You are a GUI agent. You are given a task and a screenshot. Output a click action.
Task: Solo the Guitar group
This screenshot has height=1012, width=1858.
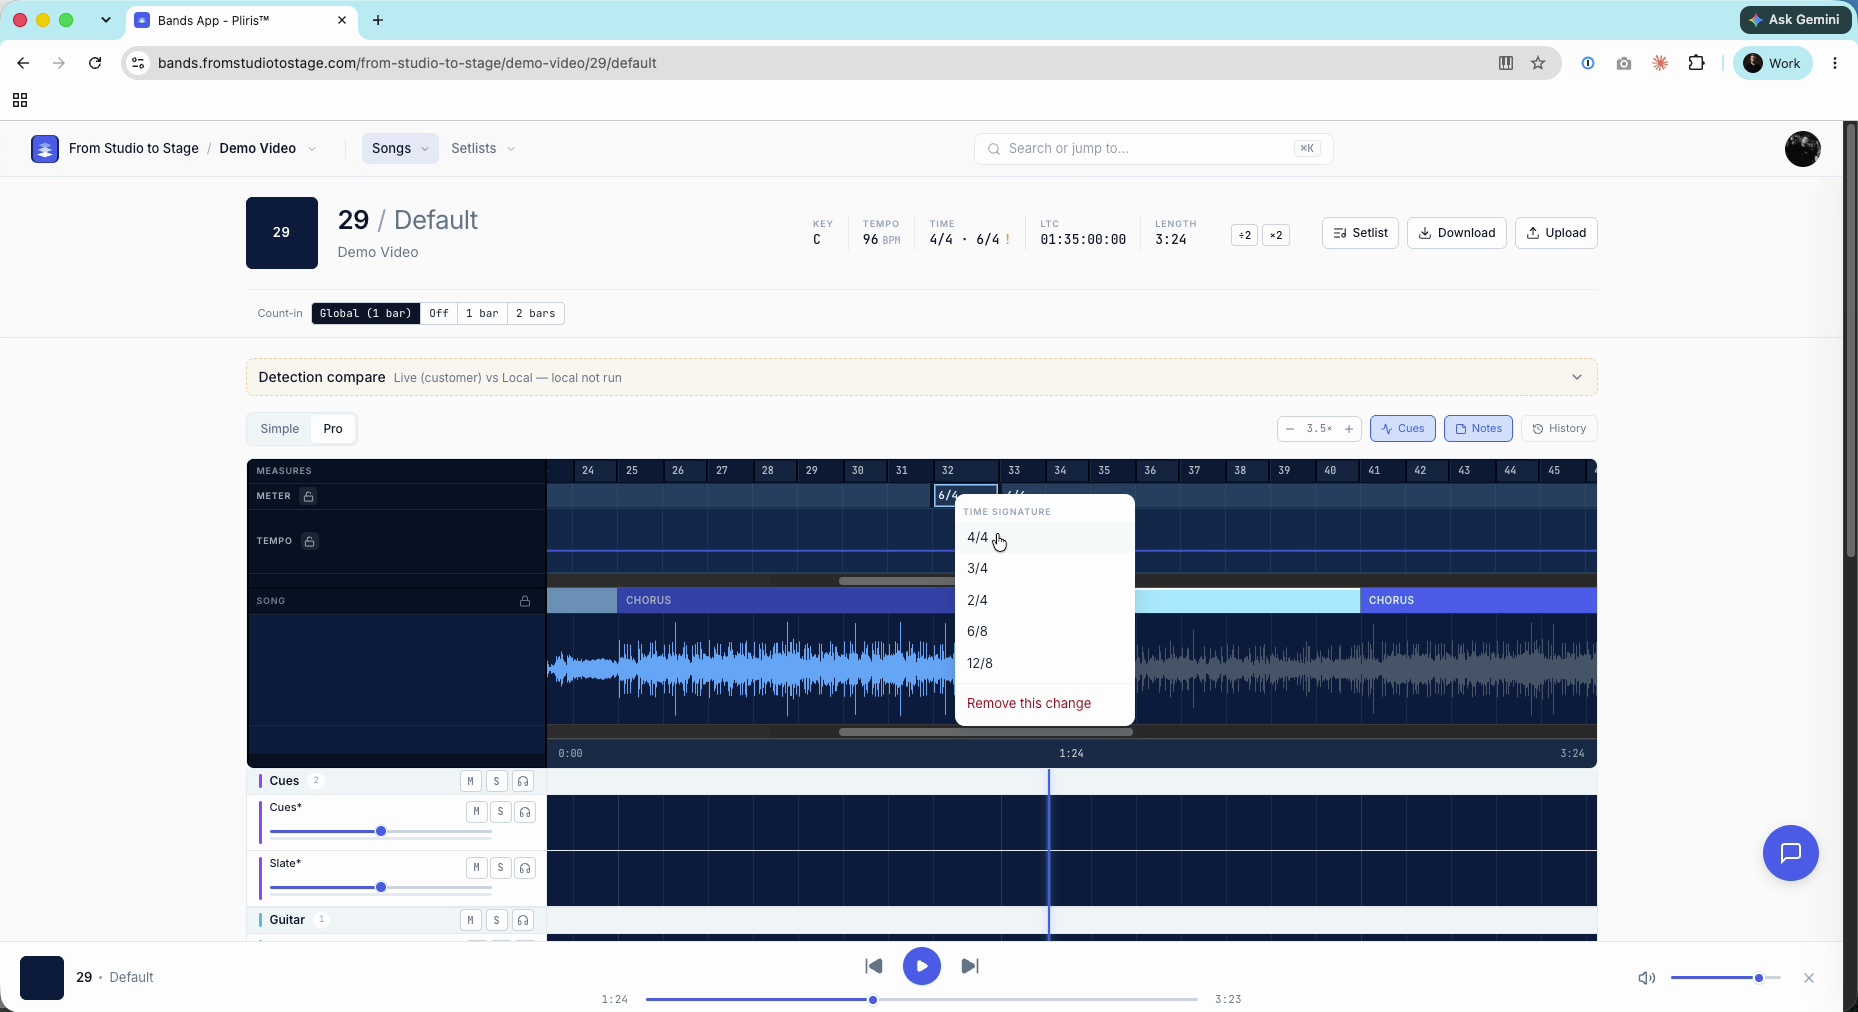click(497, 920)
